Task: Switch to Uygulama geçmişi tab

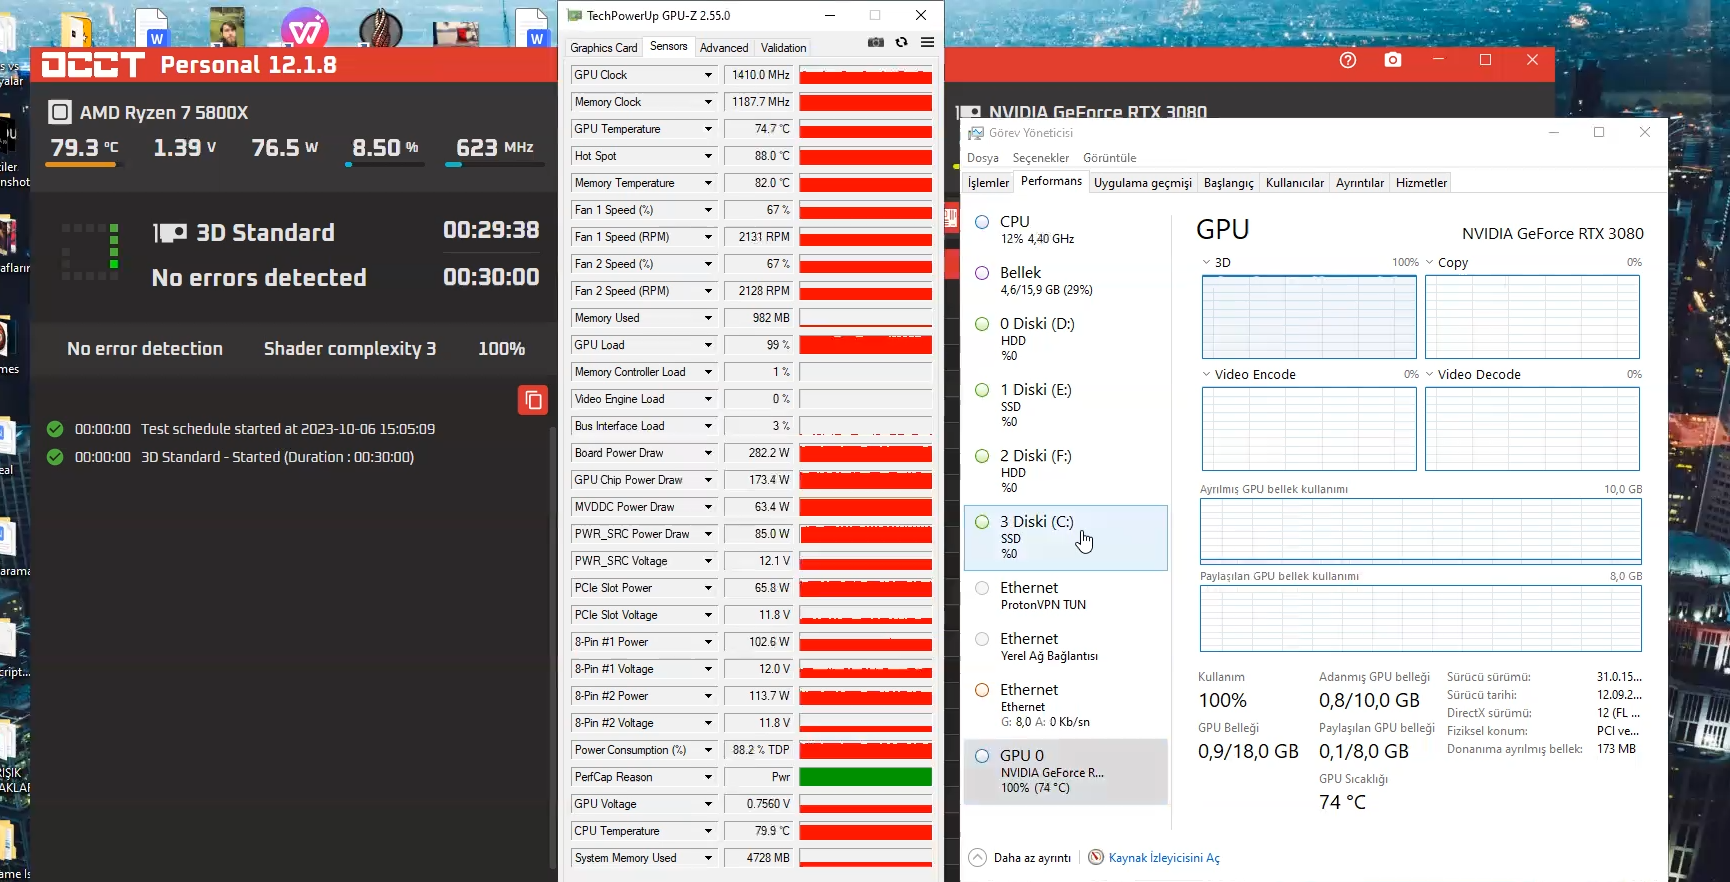Action: click(x=1143, y=183)
